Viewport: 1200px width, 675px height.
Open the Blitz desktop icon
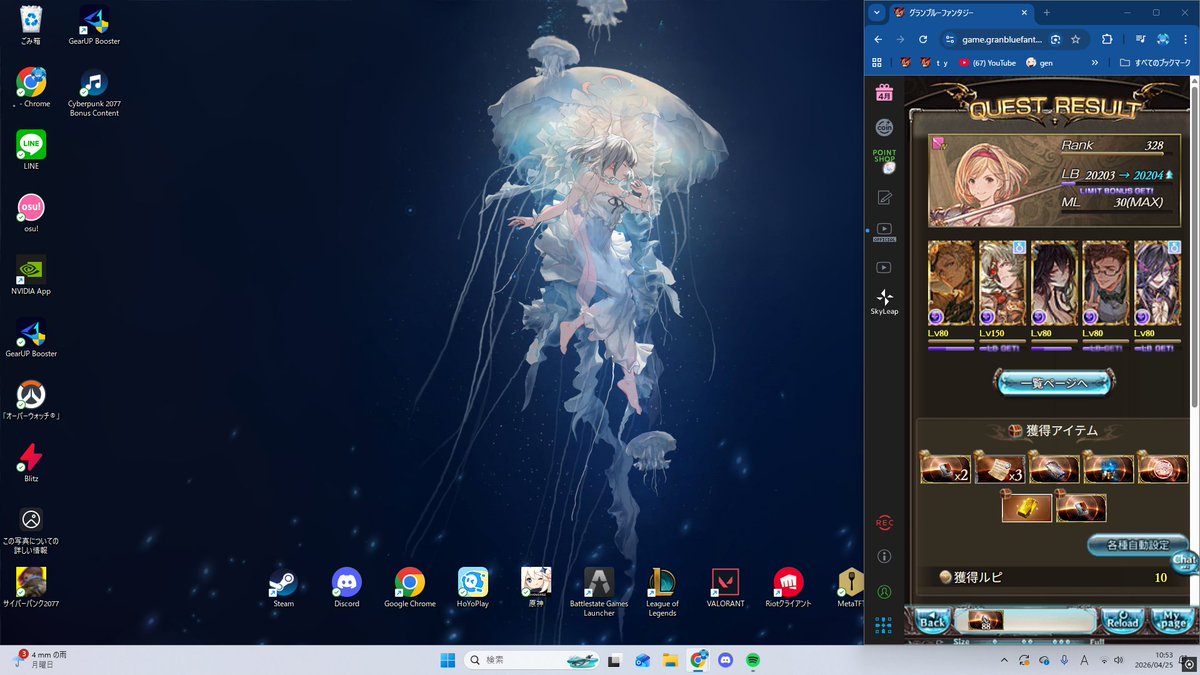(x=31, y=463)
